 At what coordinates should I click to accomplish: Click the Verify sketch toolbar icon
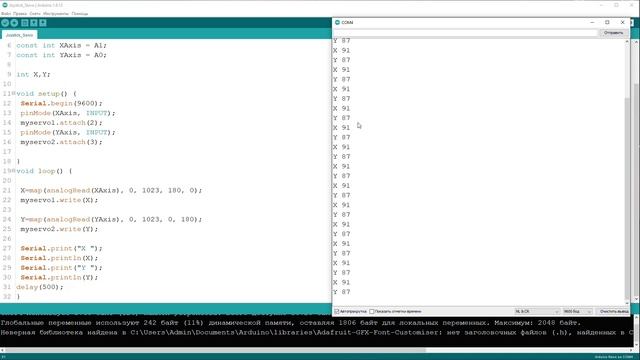(x=5, y=23)
